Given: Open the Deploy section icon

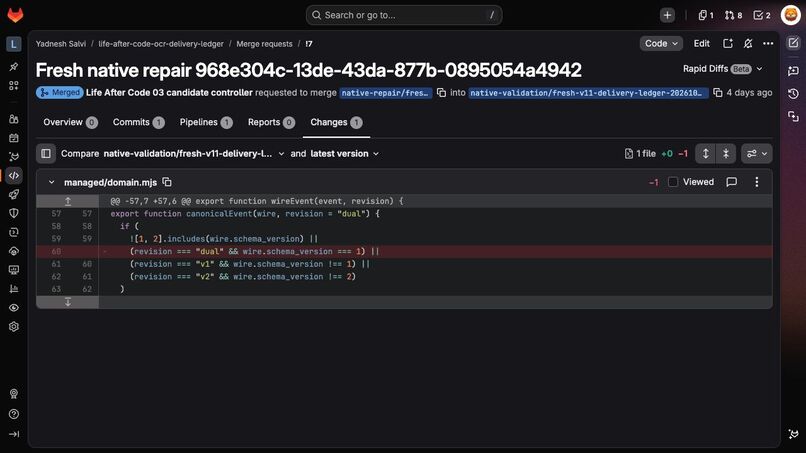Looking at the screenshot, I should tap(14, 232).
